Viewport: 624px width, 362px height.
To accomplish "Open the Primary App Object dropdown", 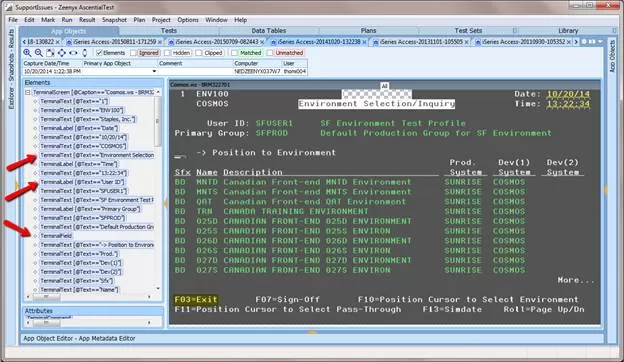I will pos(154,72).
